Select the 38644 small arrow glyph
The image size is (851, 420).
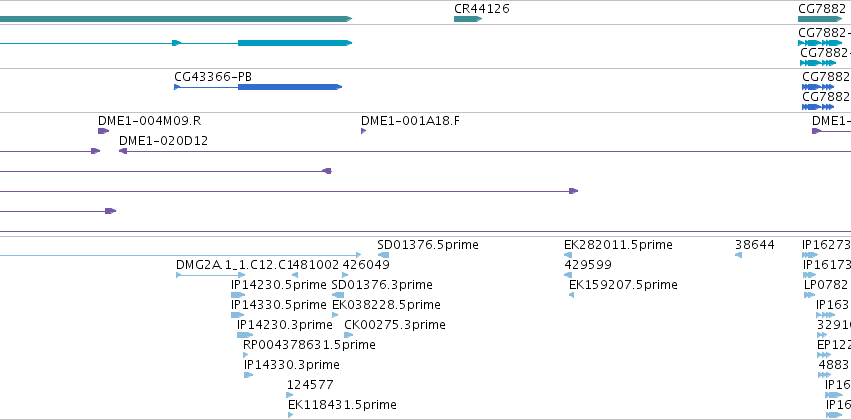coord(738,255)
